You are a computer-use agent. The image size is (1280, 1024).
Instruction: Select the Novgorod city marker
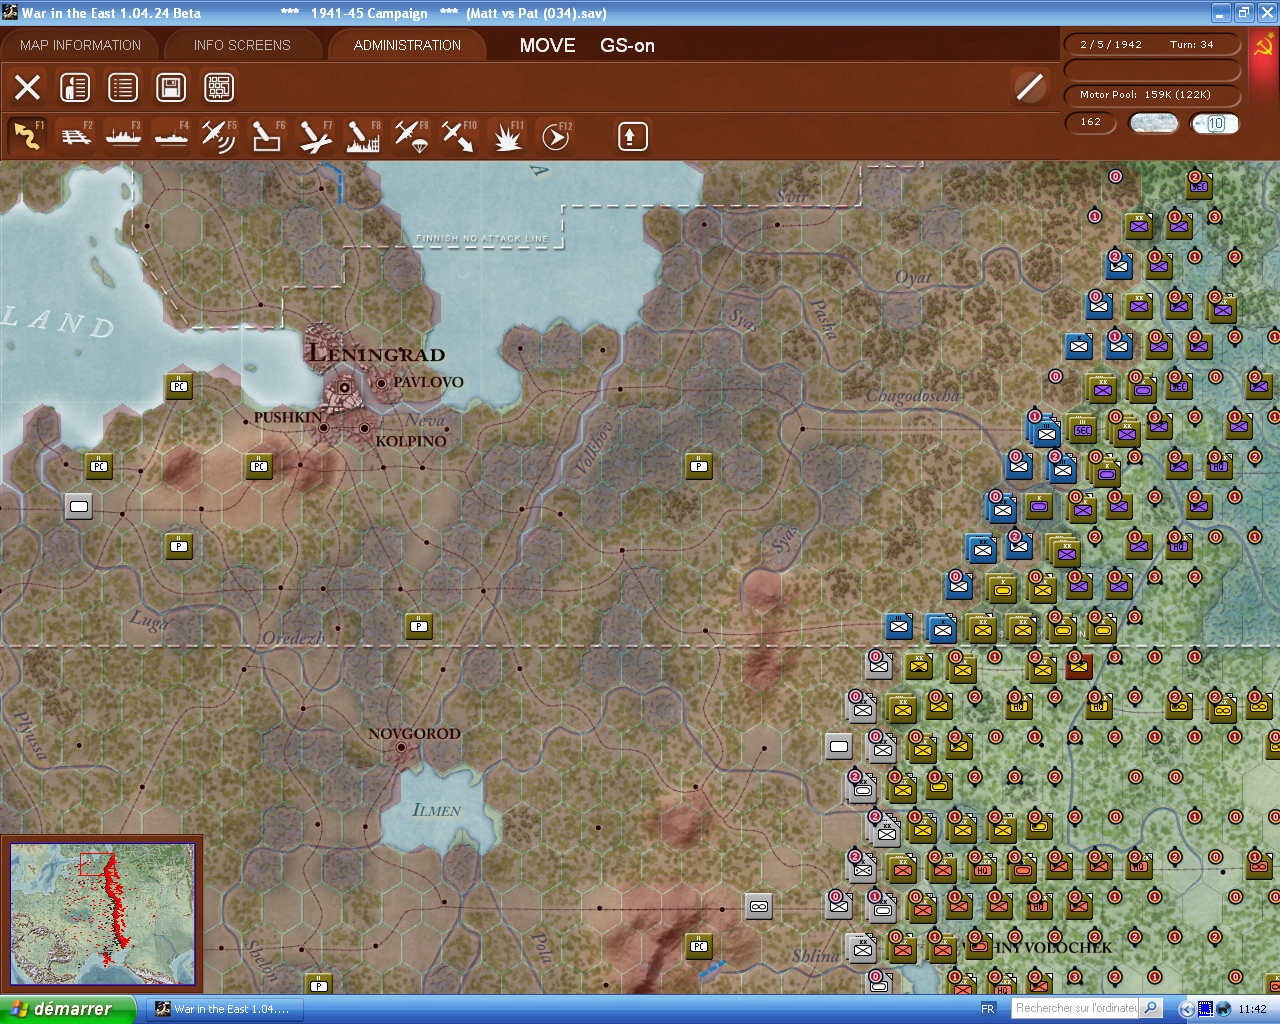click(x=401, y=747)
